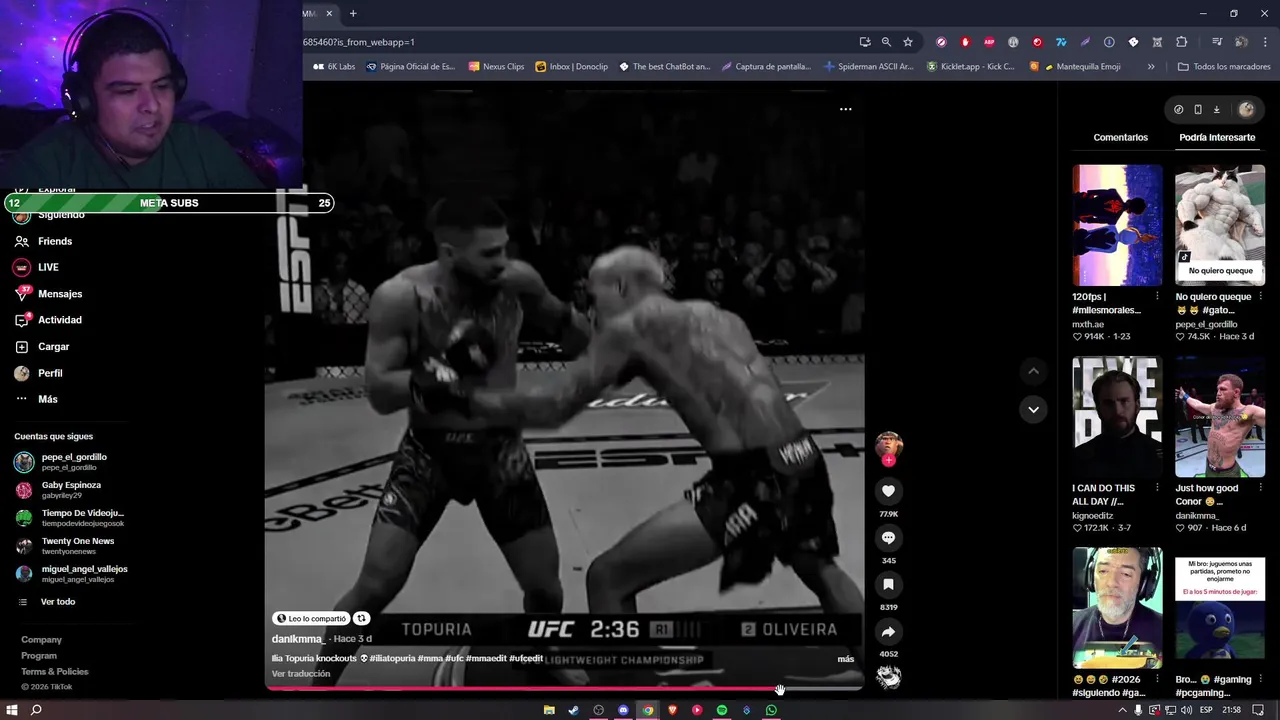The image size is (1280, 720).
Task: Show hidden system tray icons chevron
Action: (x=1122, y=710)
